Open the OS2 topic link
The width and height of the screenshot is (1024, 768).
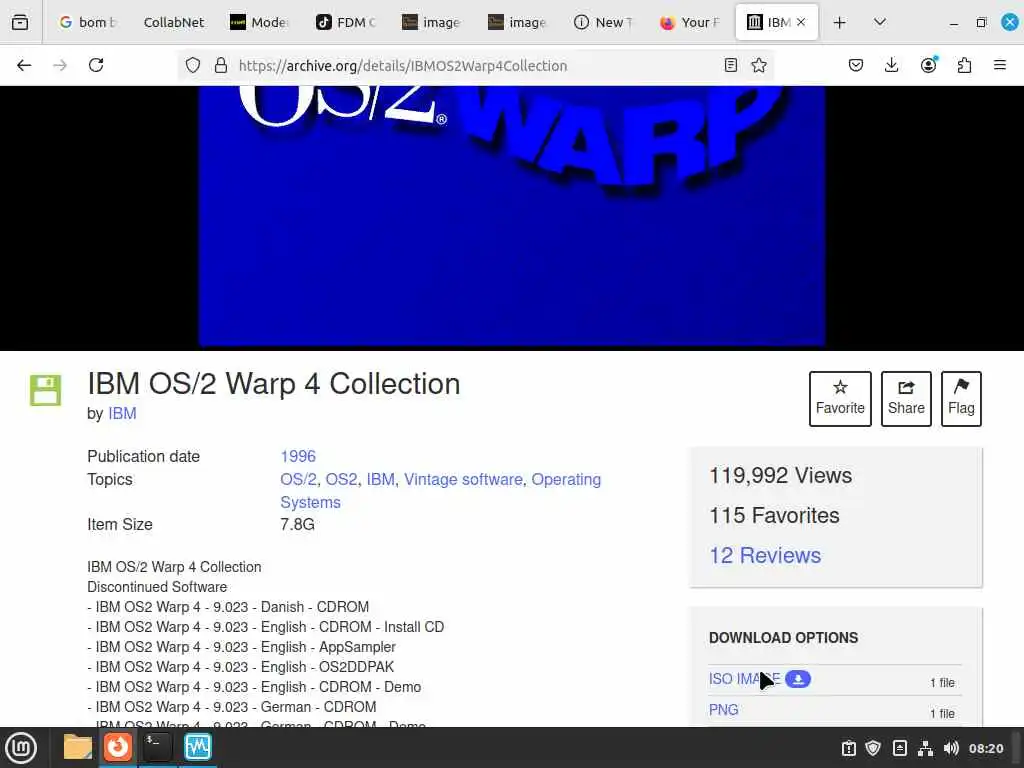tap(341, 479)
